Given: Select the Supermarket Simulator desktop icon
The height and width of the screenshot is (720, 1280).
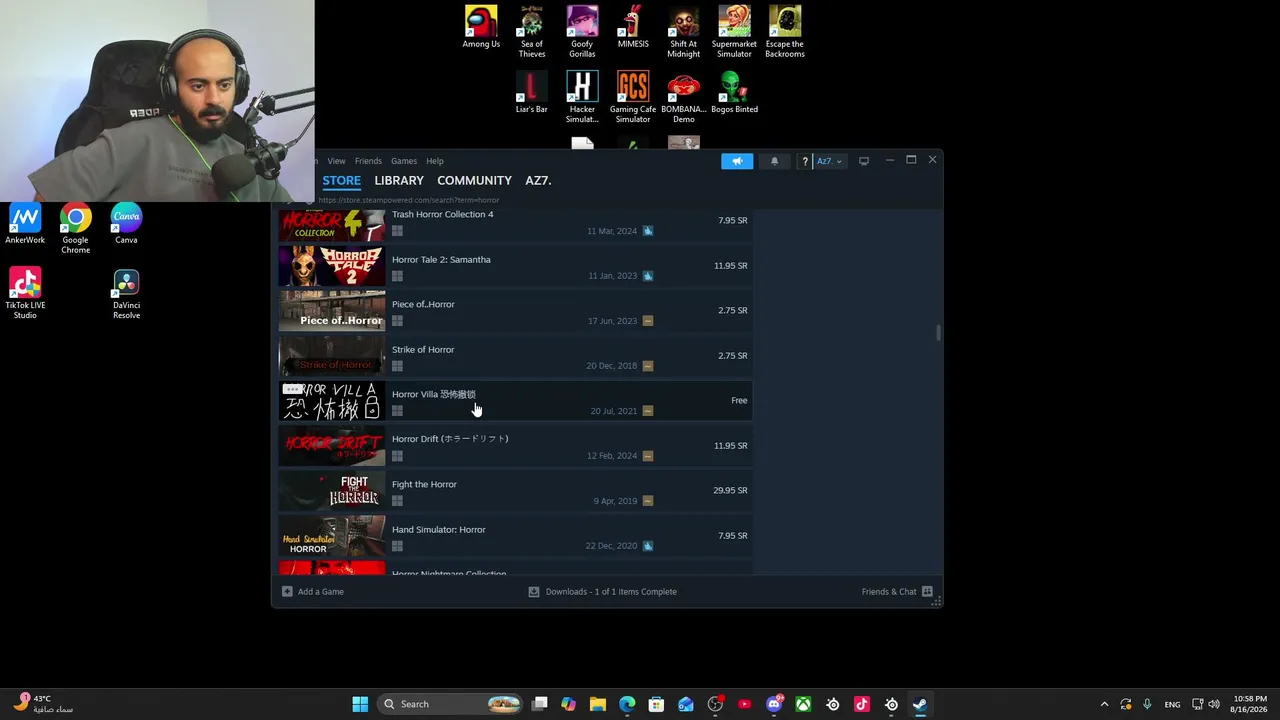Looking at the screenshot, I should pos(734,32).
